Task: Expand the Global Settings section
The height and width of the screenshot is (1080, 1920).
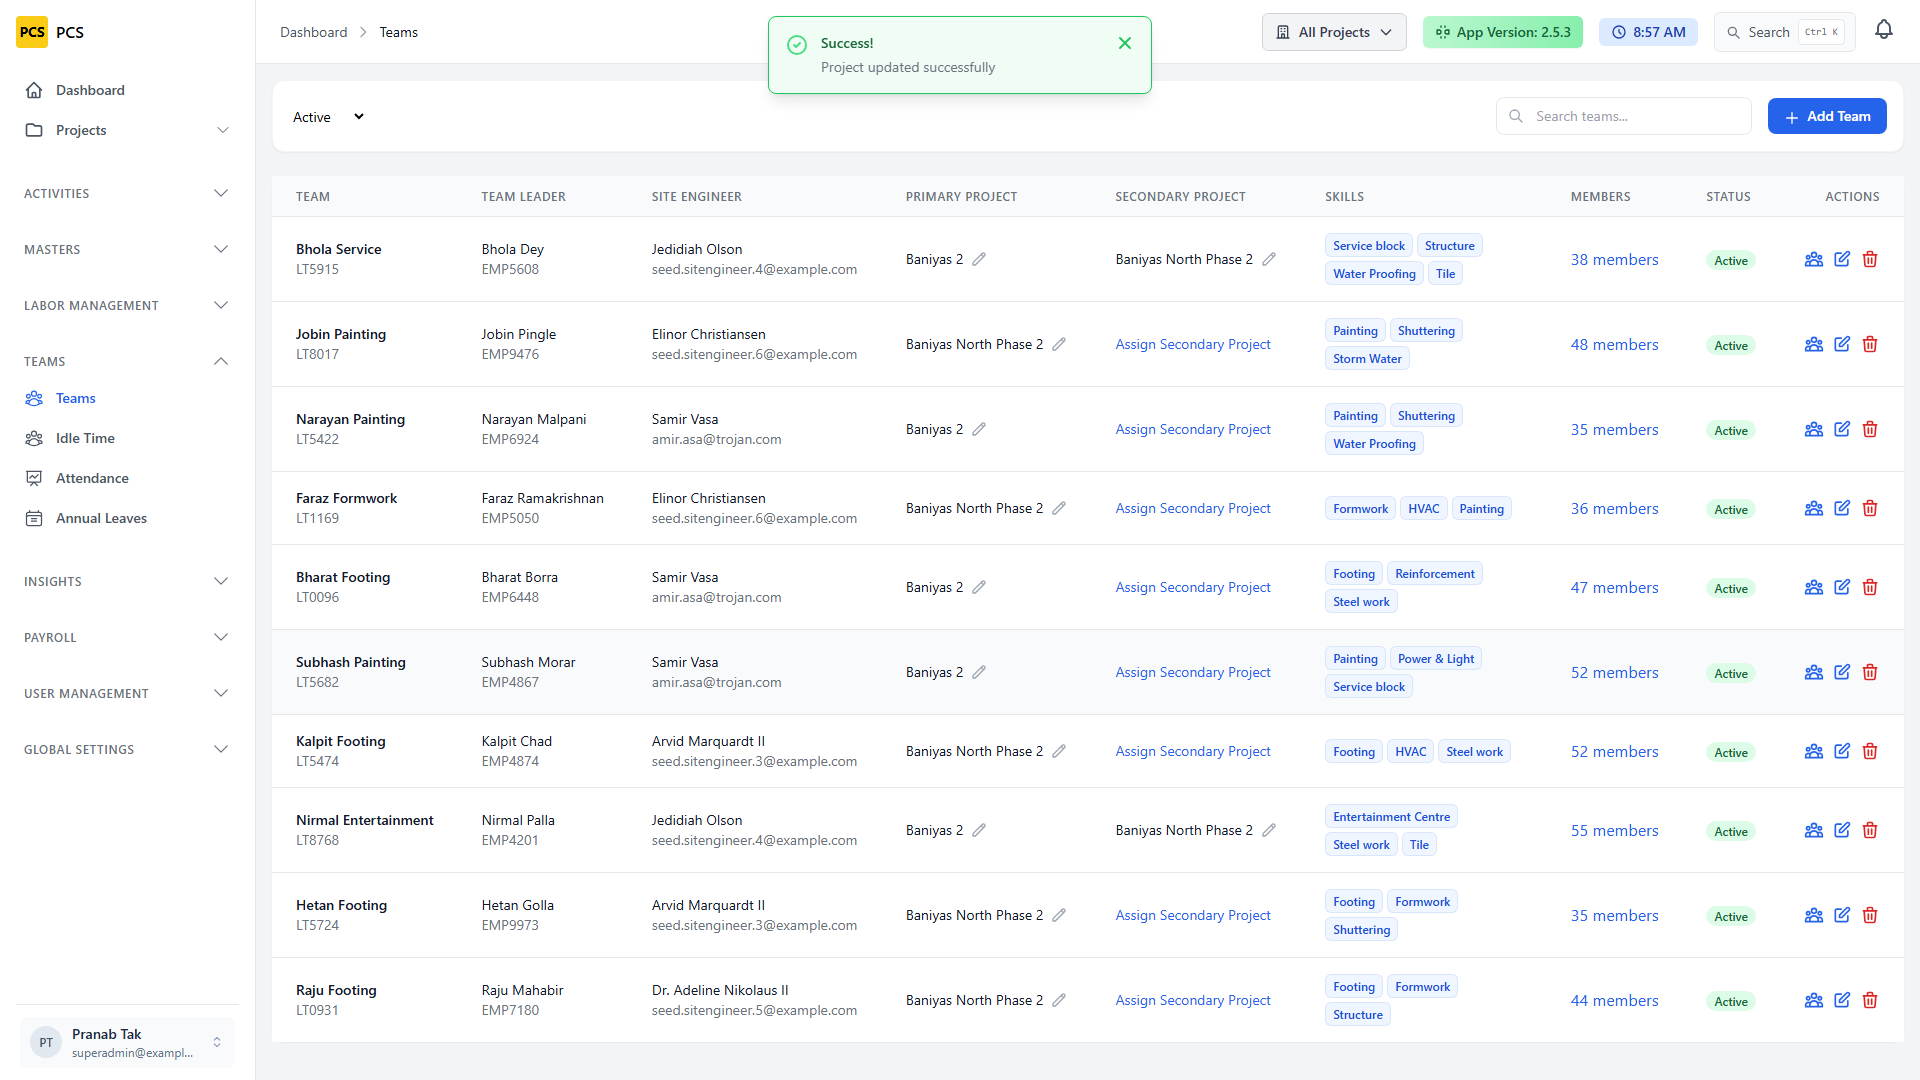Action: pos(127,749)
